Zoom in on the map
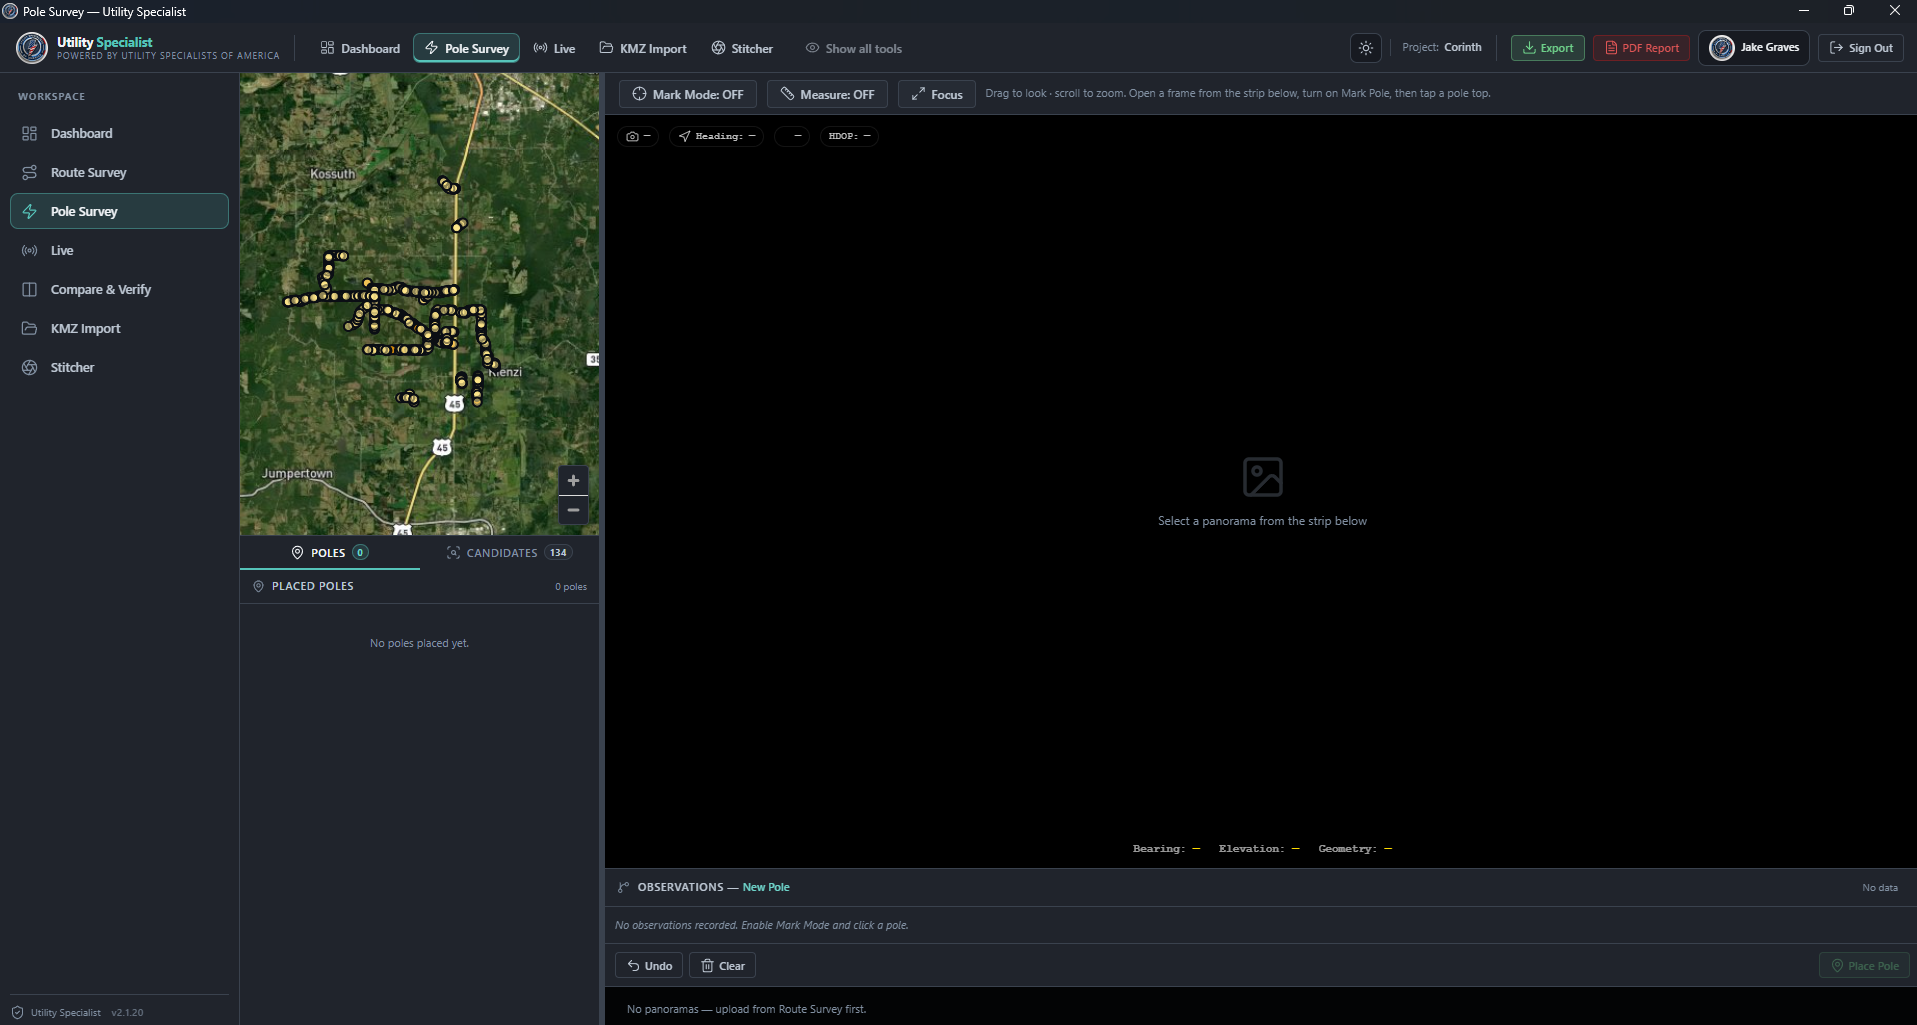The image size is (1917, 1025). (x=573, y=480)
